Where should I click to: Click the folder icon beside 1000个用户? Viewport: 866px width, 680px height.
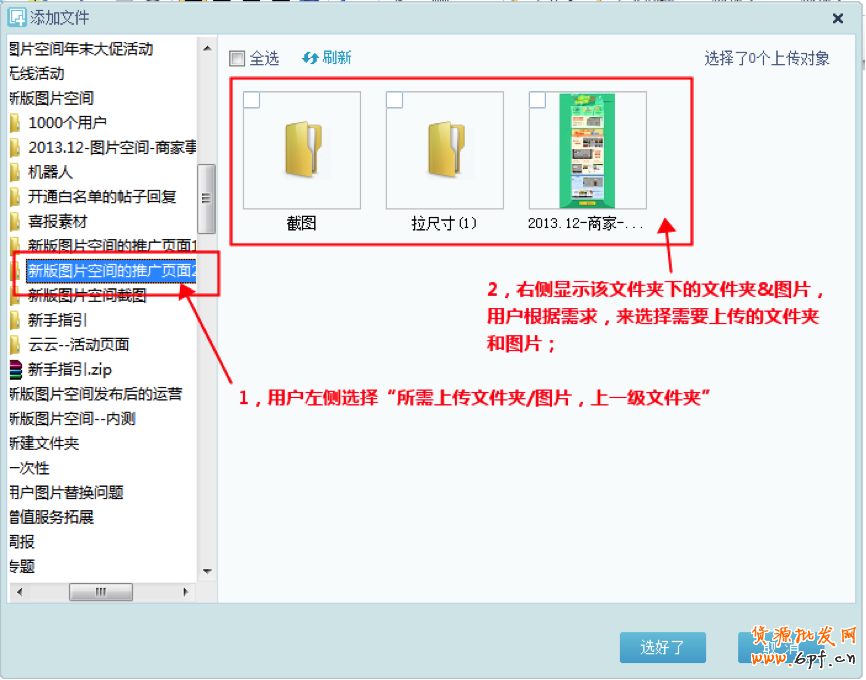click(15, 123)
